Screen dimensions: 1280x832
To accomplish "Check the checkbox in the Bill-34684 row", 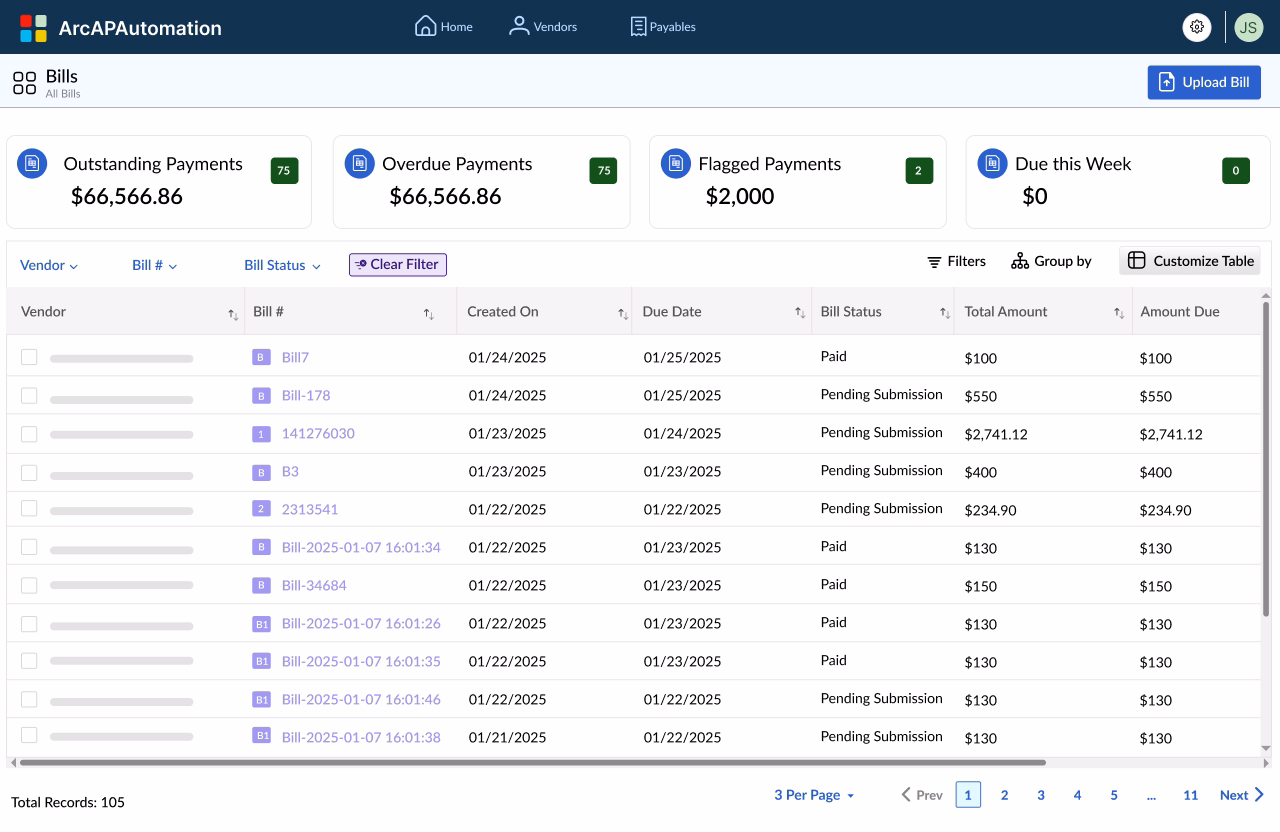I will click(x=29, y=585).
